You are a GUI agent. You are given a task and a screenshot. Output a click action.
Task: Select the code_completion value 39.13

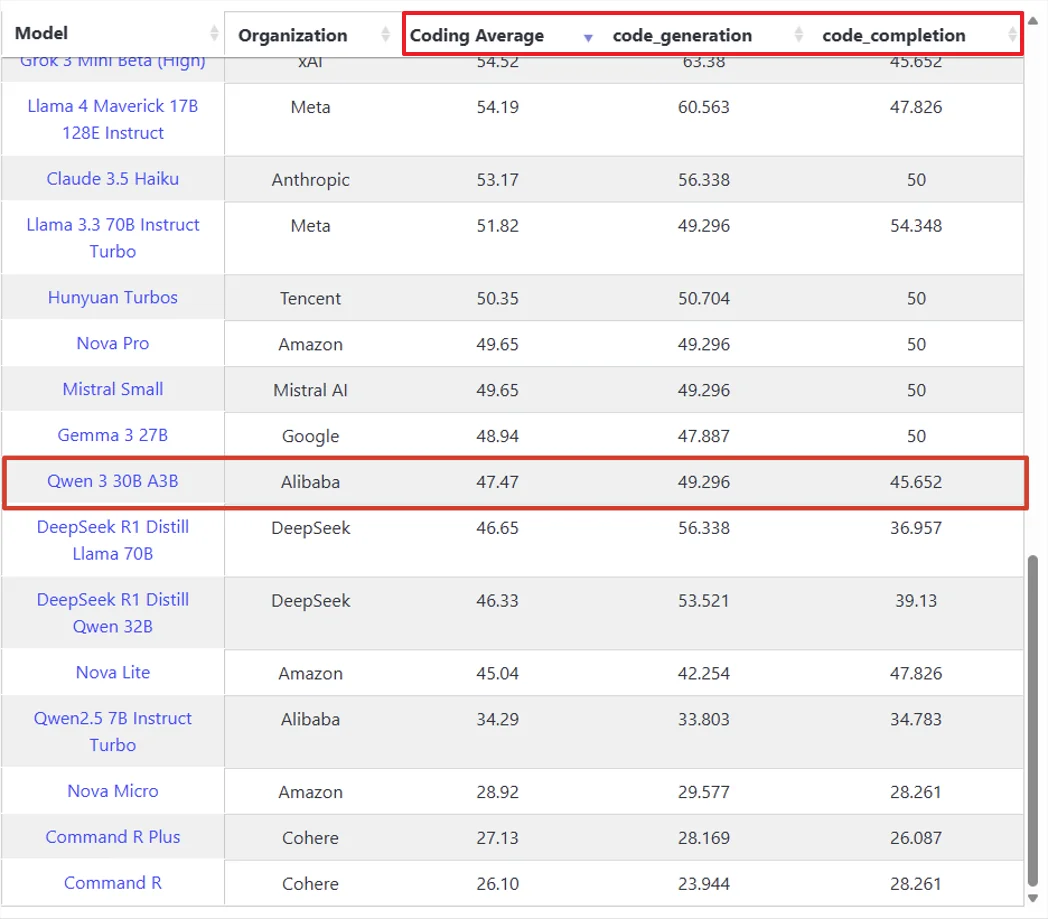point(916,600)
